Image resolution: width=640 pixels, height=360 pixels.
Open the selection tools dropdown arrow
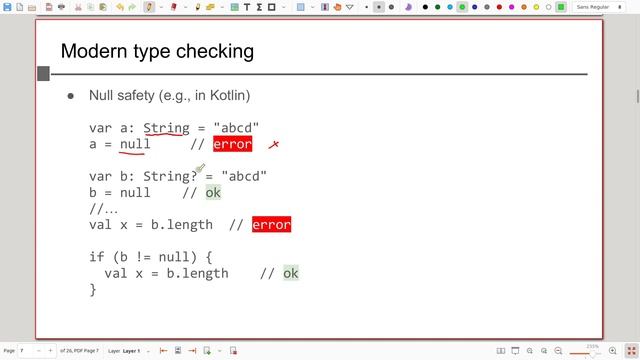coord(312,7)
